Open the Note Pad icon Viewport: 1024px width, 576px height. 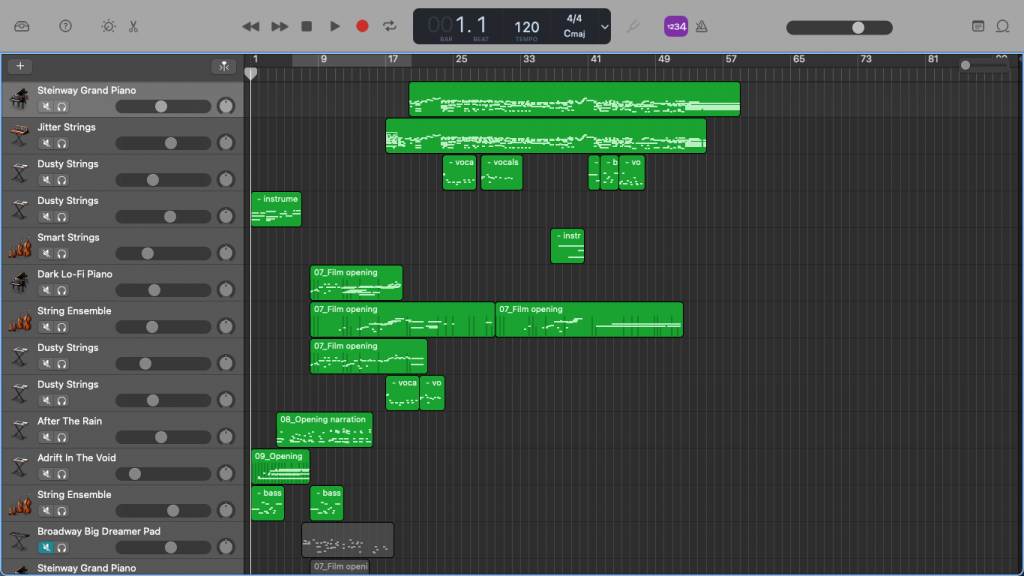tap(977, 26)
